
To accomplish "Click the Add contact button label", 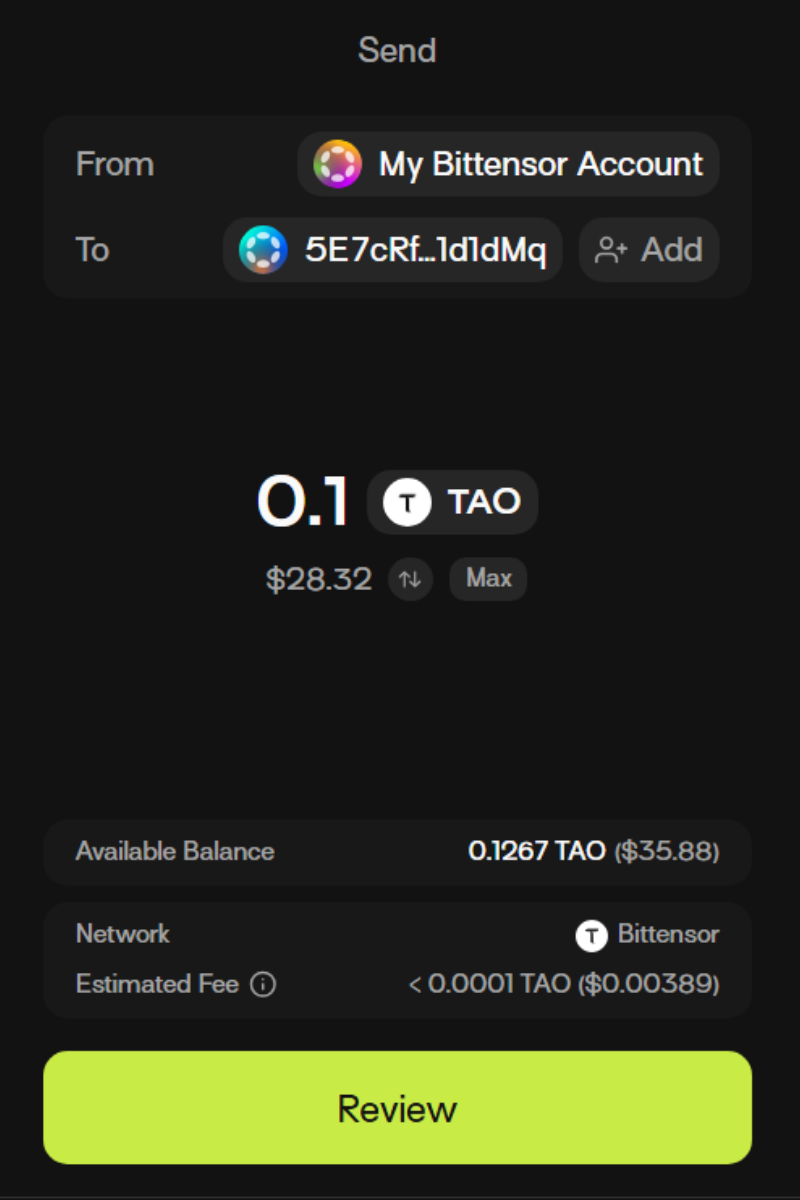I will coord(671,250).
